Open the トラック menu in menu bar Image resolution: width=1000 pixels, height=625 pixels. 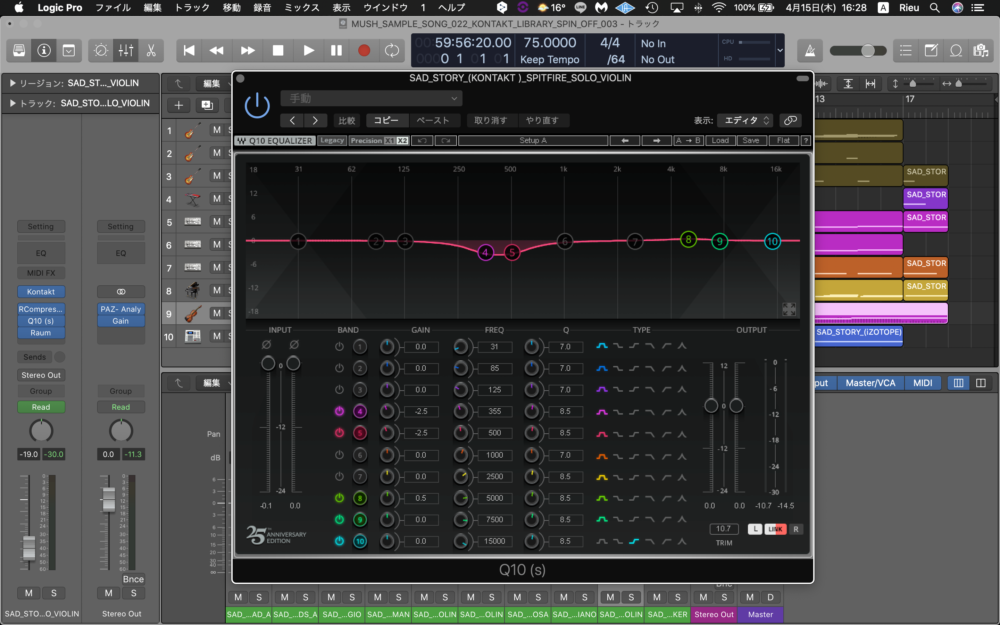[192, 7]
